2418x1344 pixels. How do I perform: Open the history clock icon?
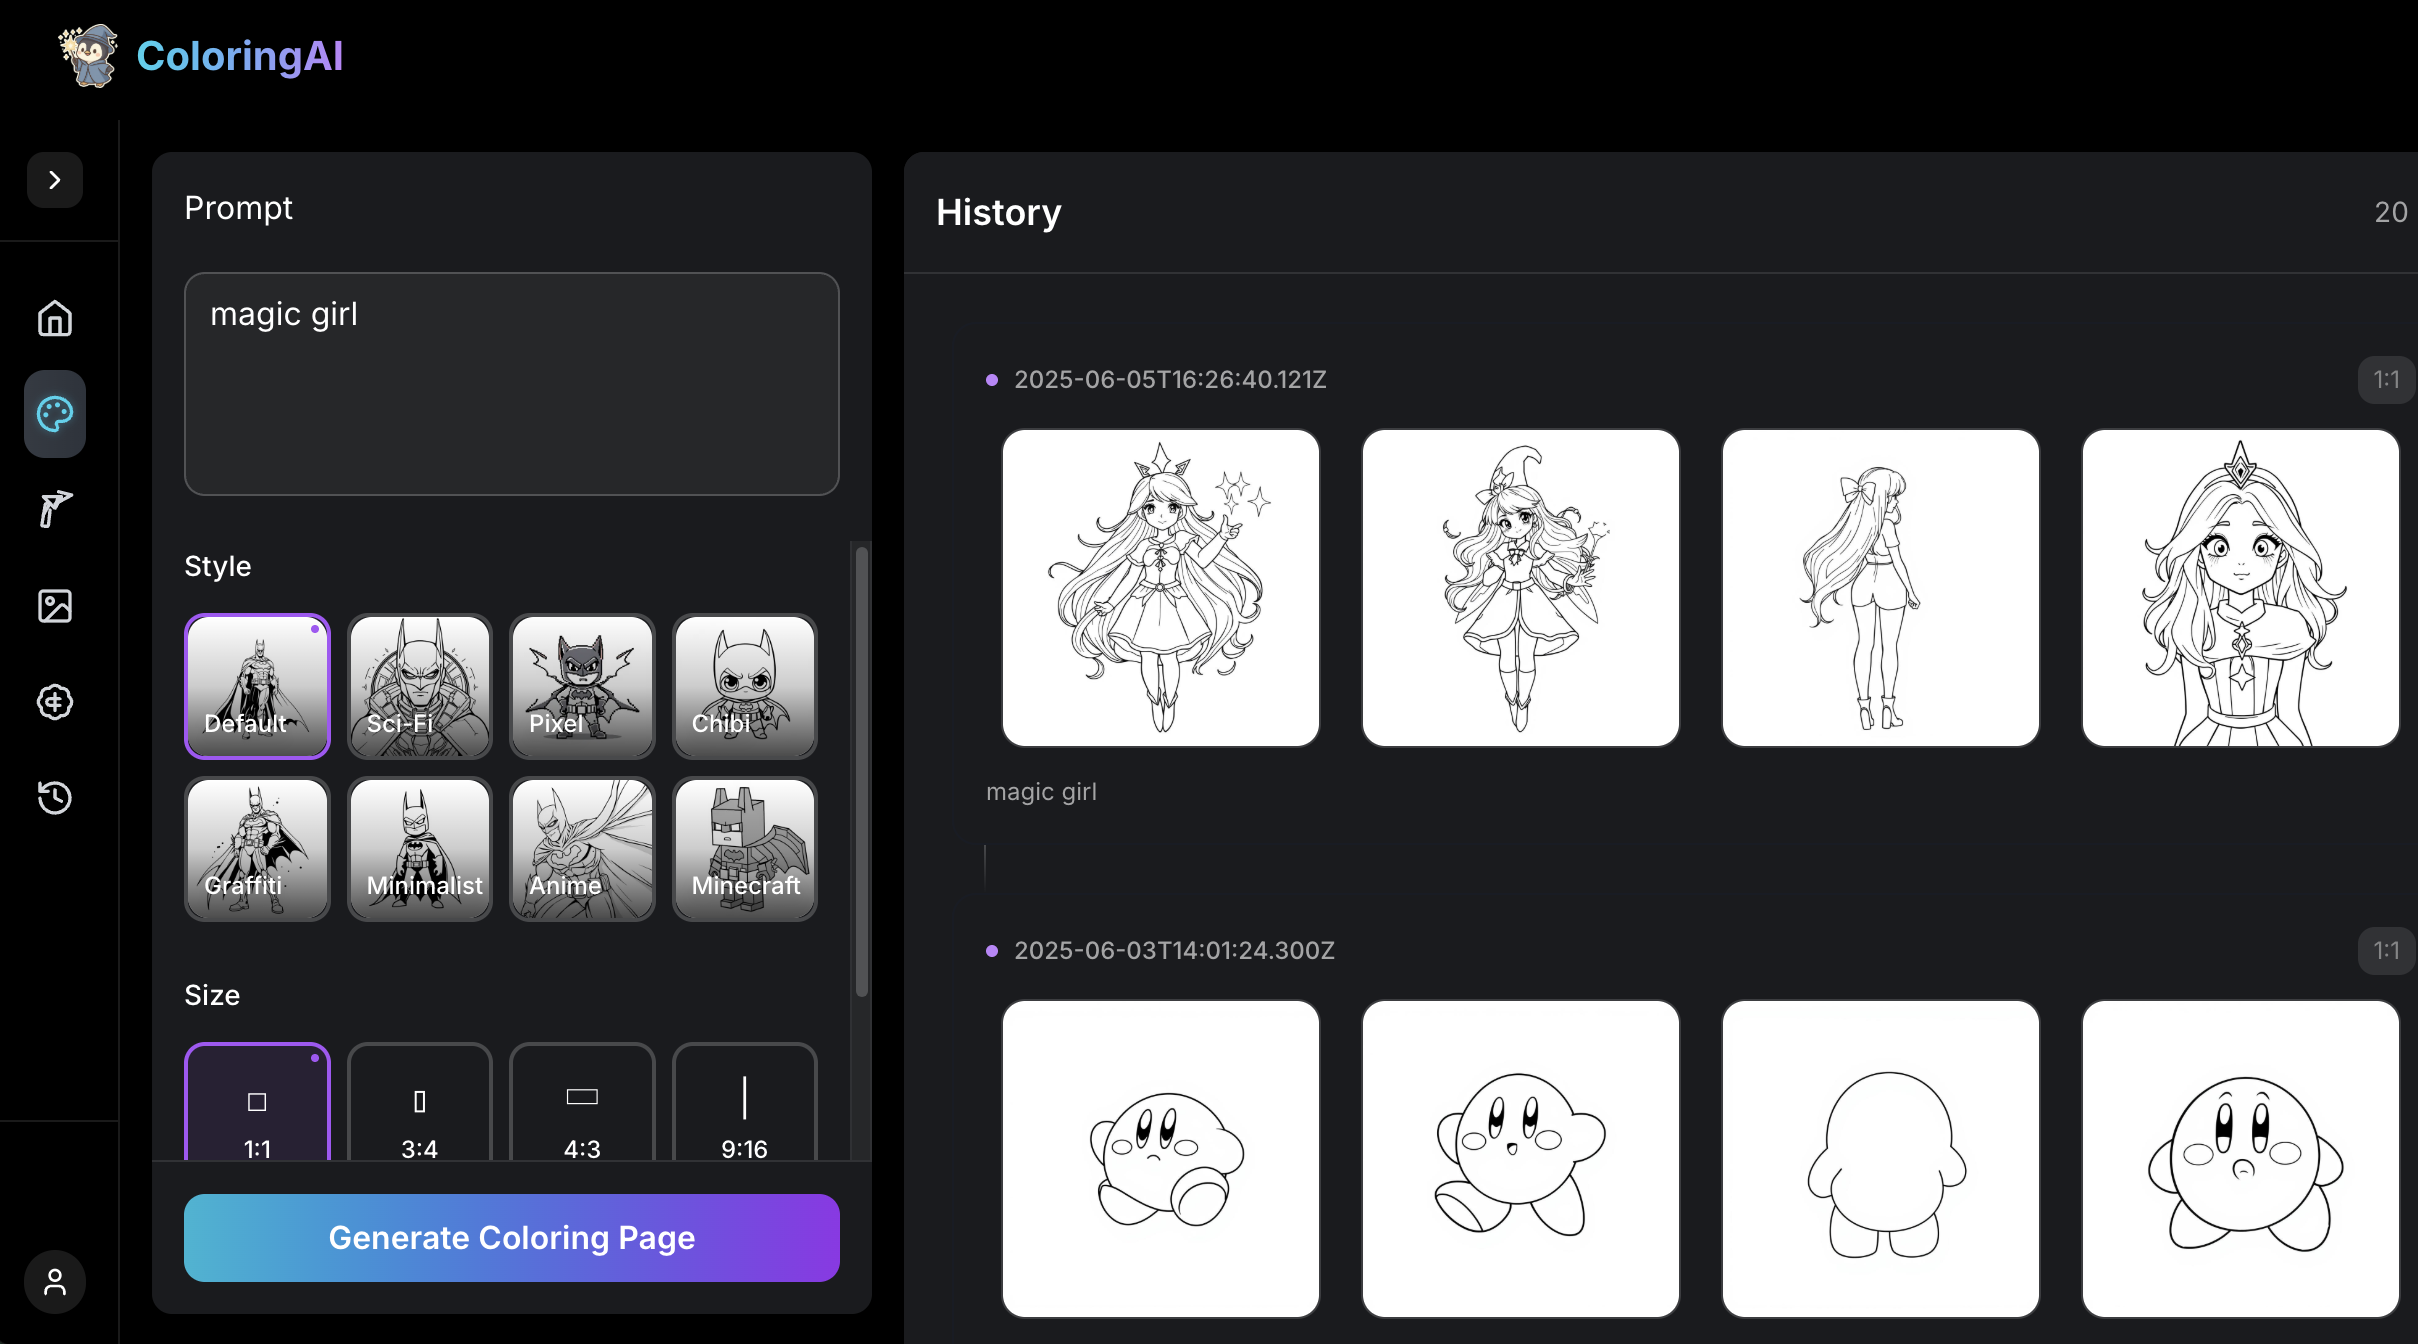[55, 798]
